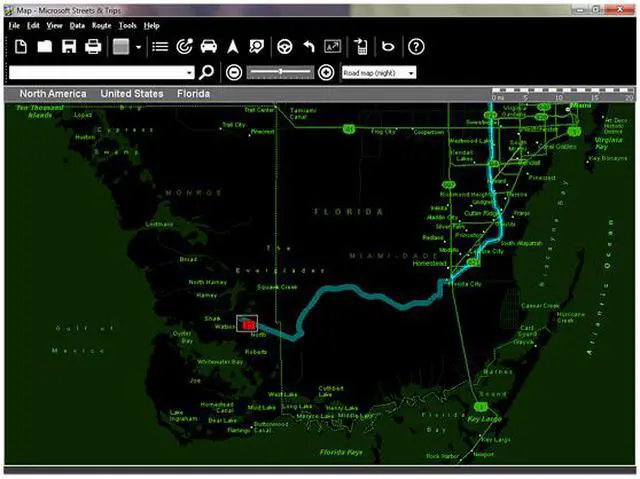This screenshot has height=479, width=640.
Task: Open the Tools menu
Action: (x=127, y=24)
